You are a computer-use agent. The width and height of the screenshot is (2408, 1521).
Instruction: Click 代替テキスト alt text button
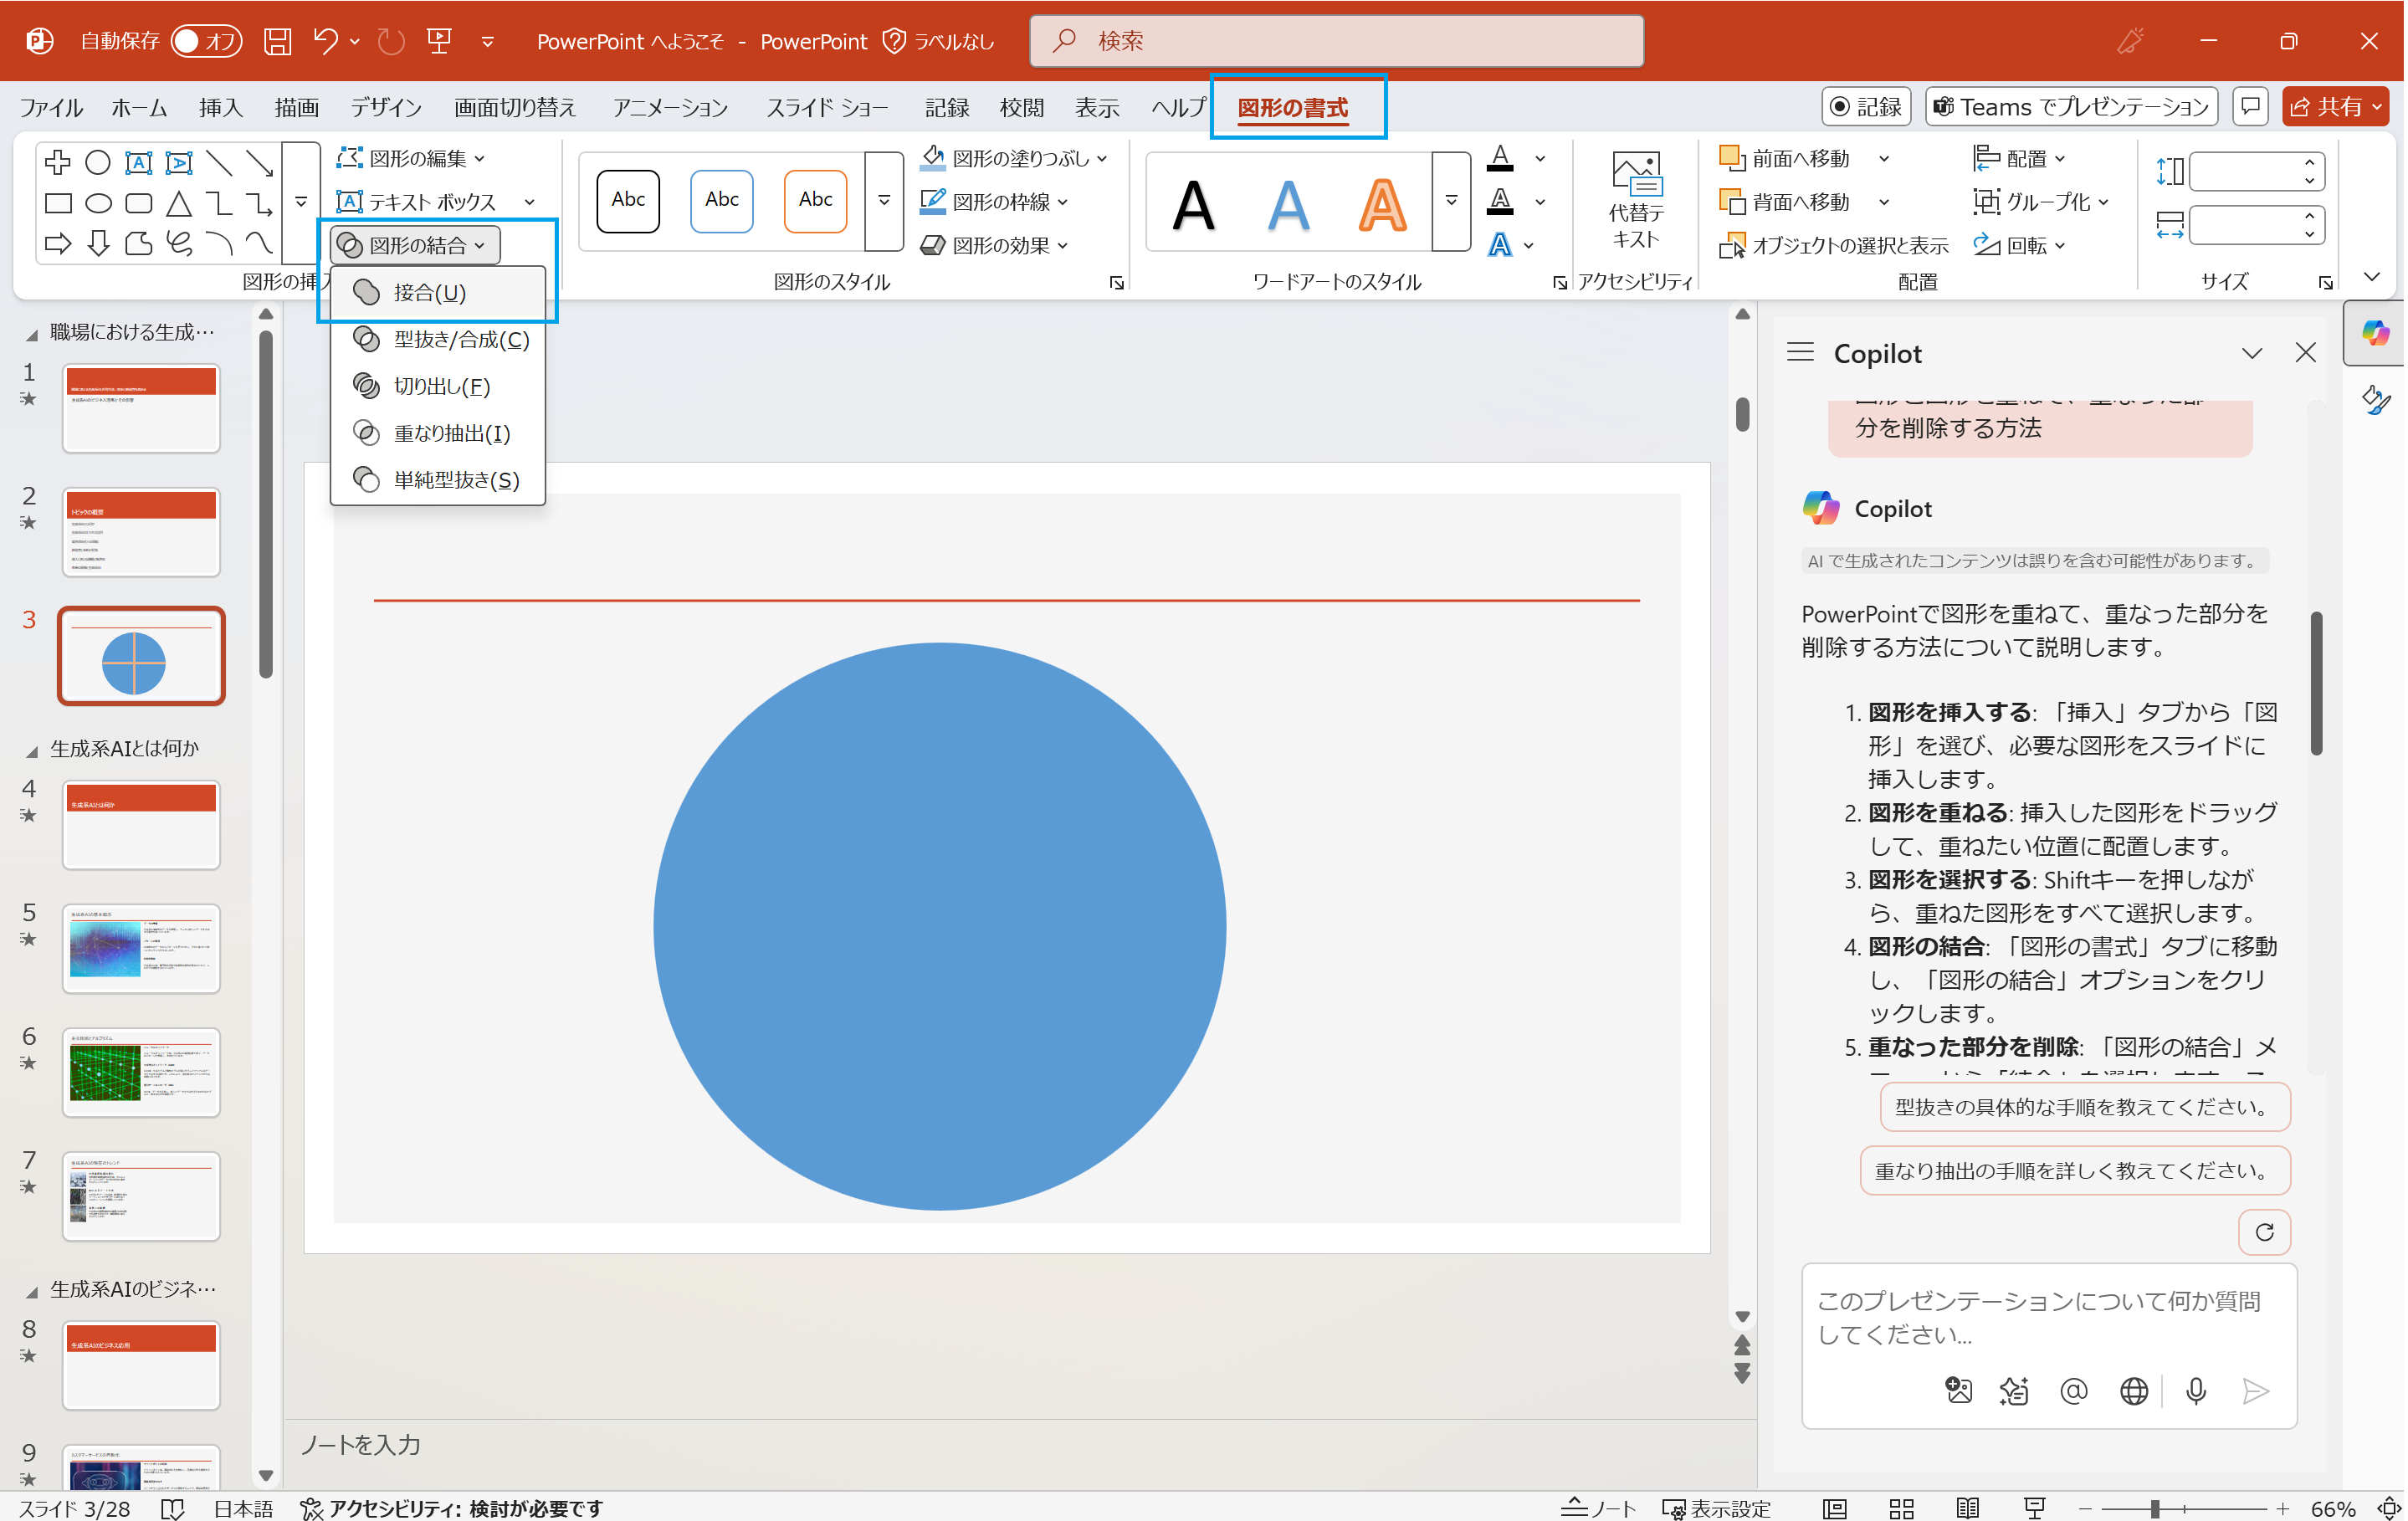(1636, 200)
